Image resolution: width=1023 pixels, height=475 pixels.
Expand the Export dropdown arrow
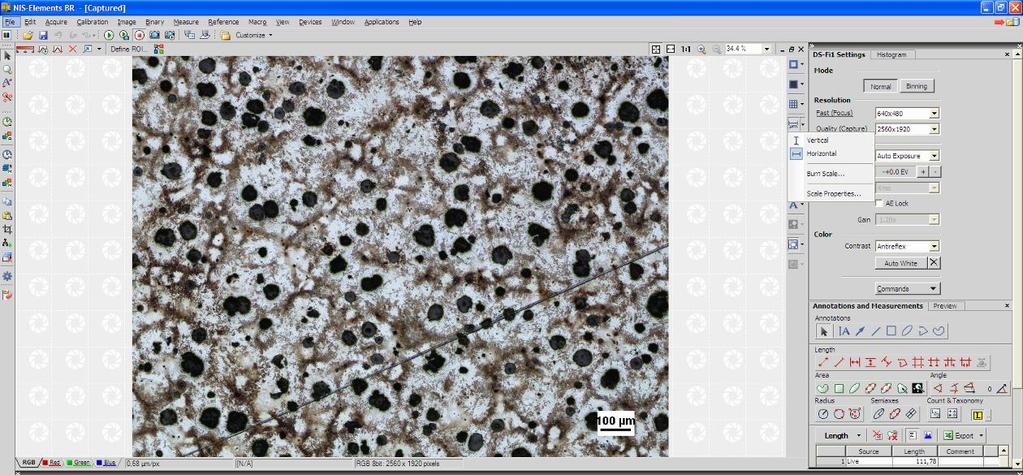pyautogui.click(x=981, y=436)
